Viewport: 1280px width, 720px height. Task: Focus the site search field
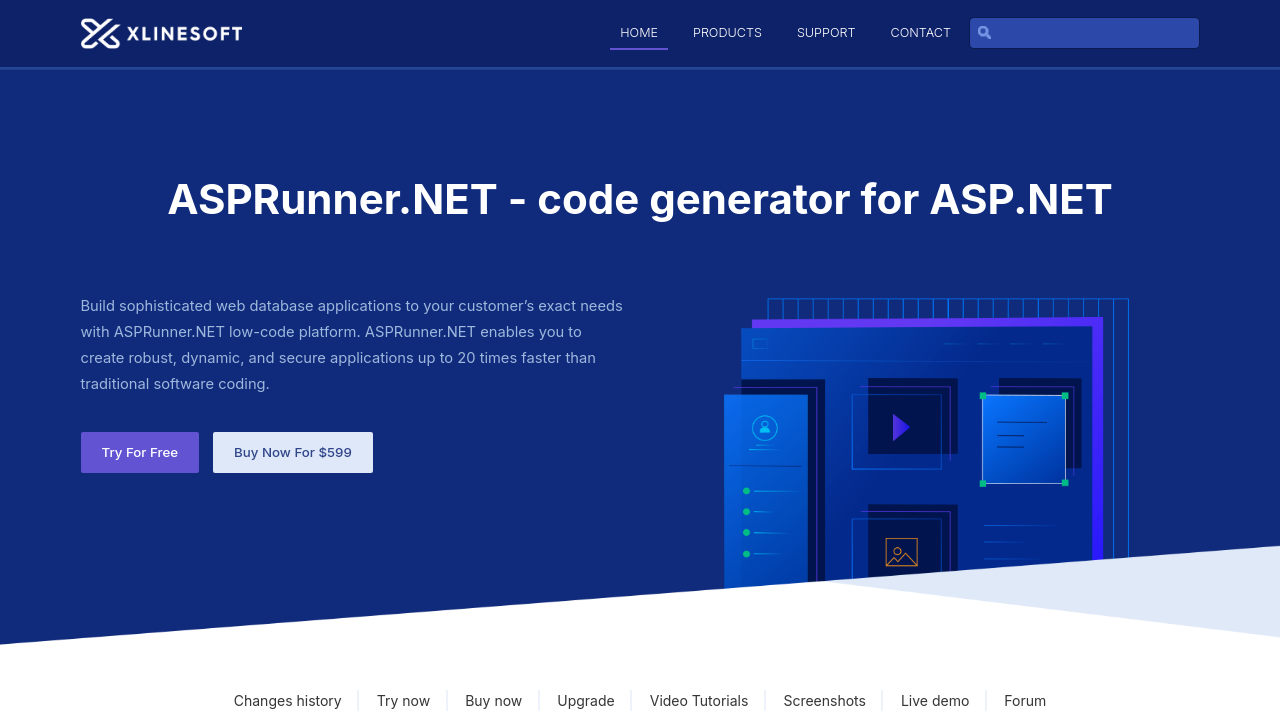[x=1095, y=33]
